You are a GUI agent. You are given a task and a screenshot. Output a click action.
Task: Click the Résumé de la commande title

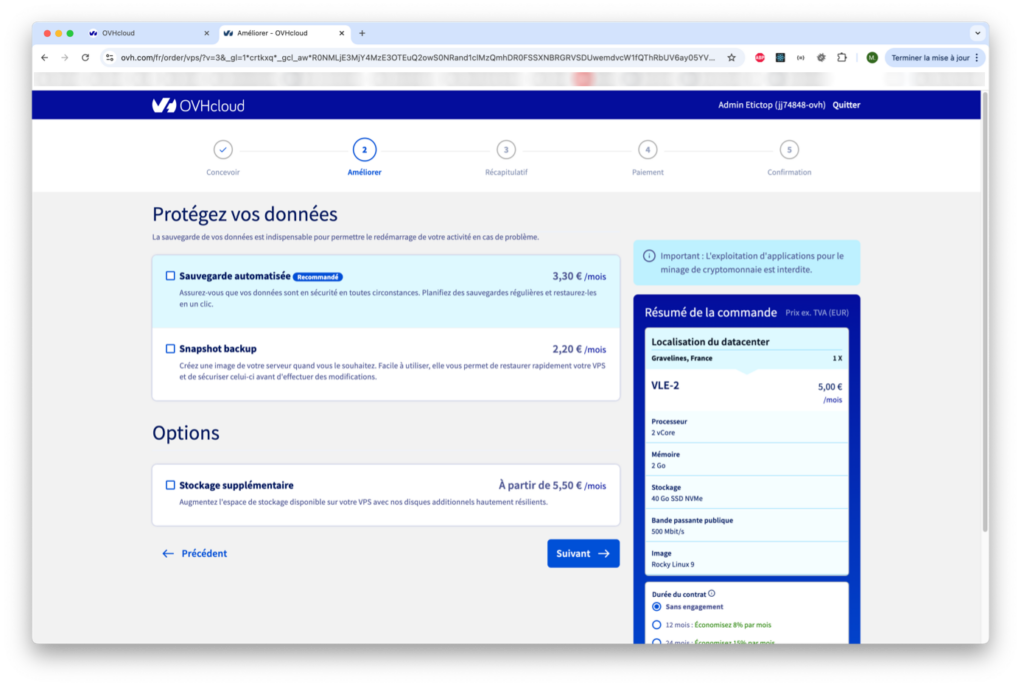(711, 312)
